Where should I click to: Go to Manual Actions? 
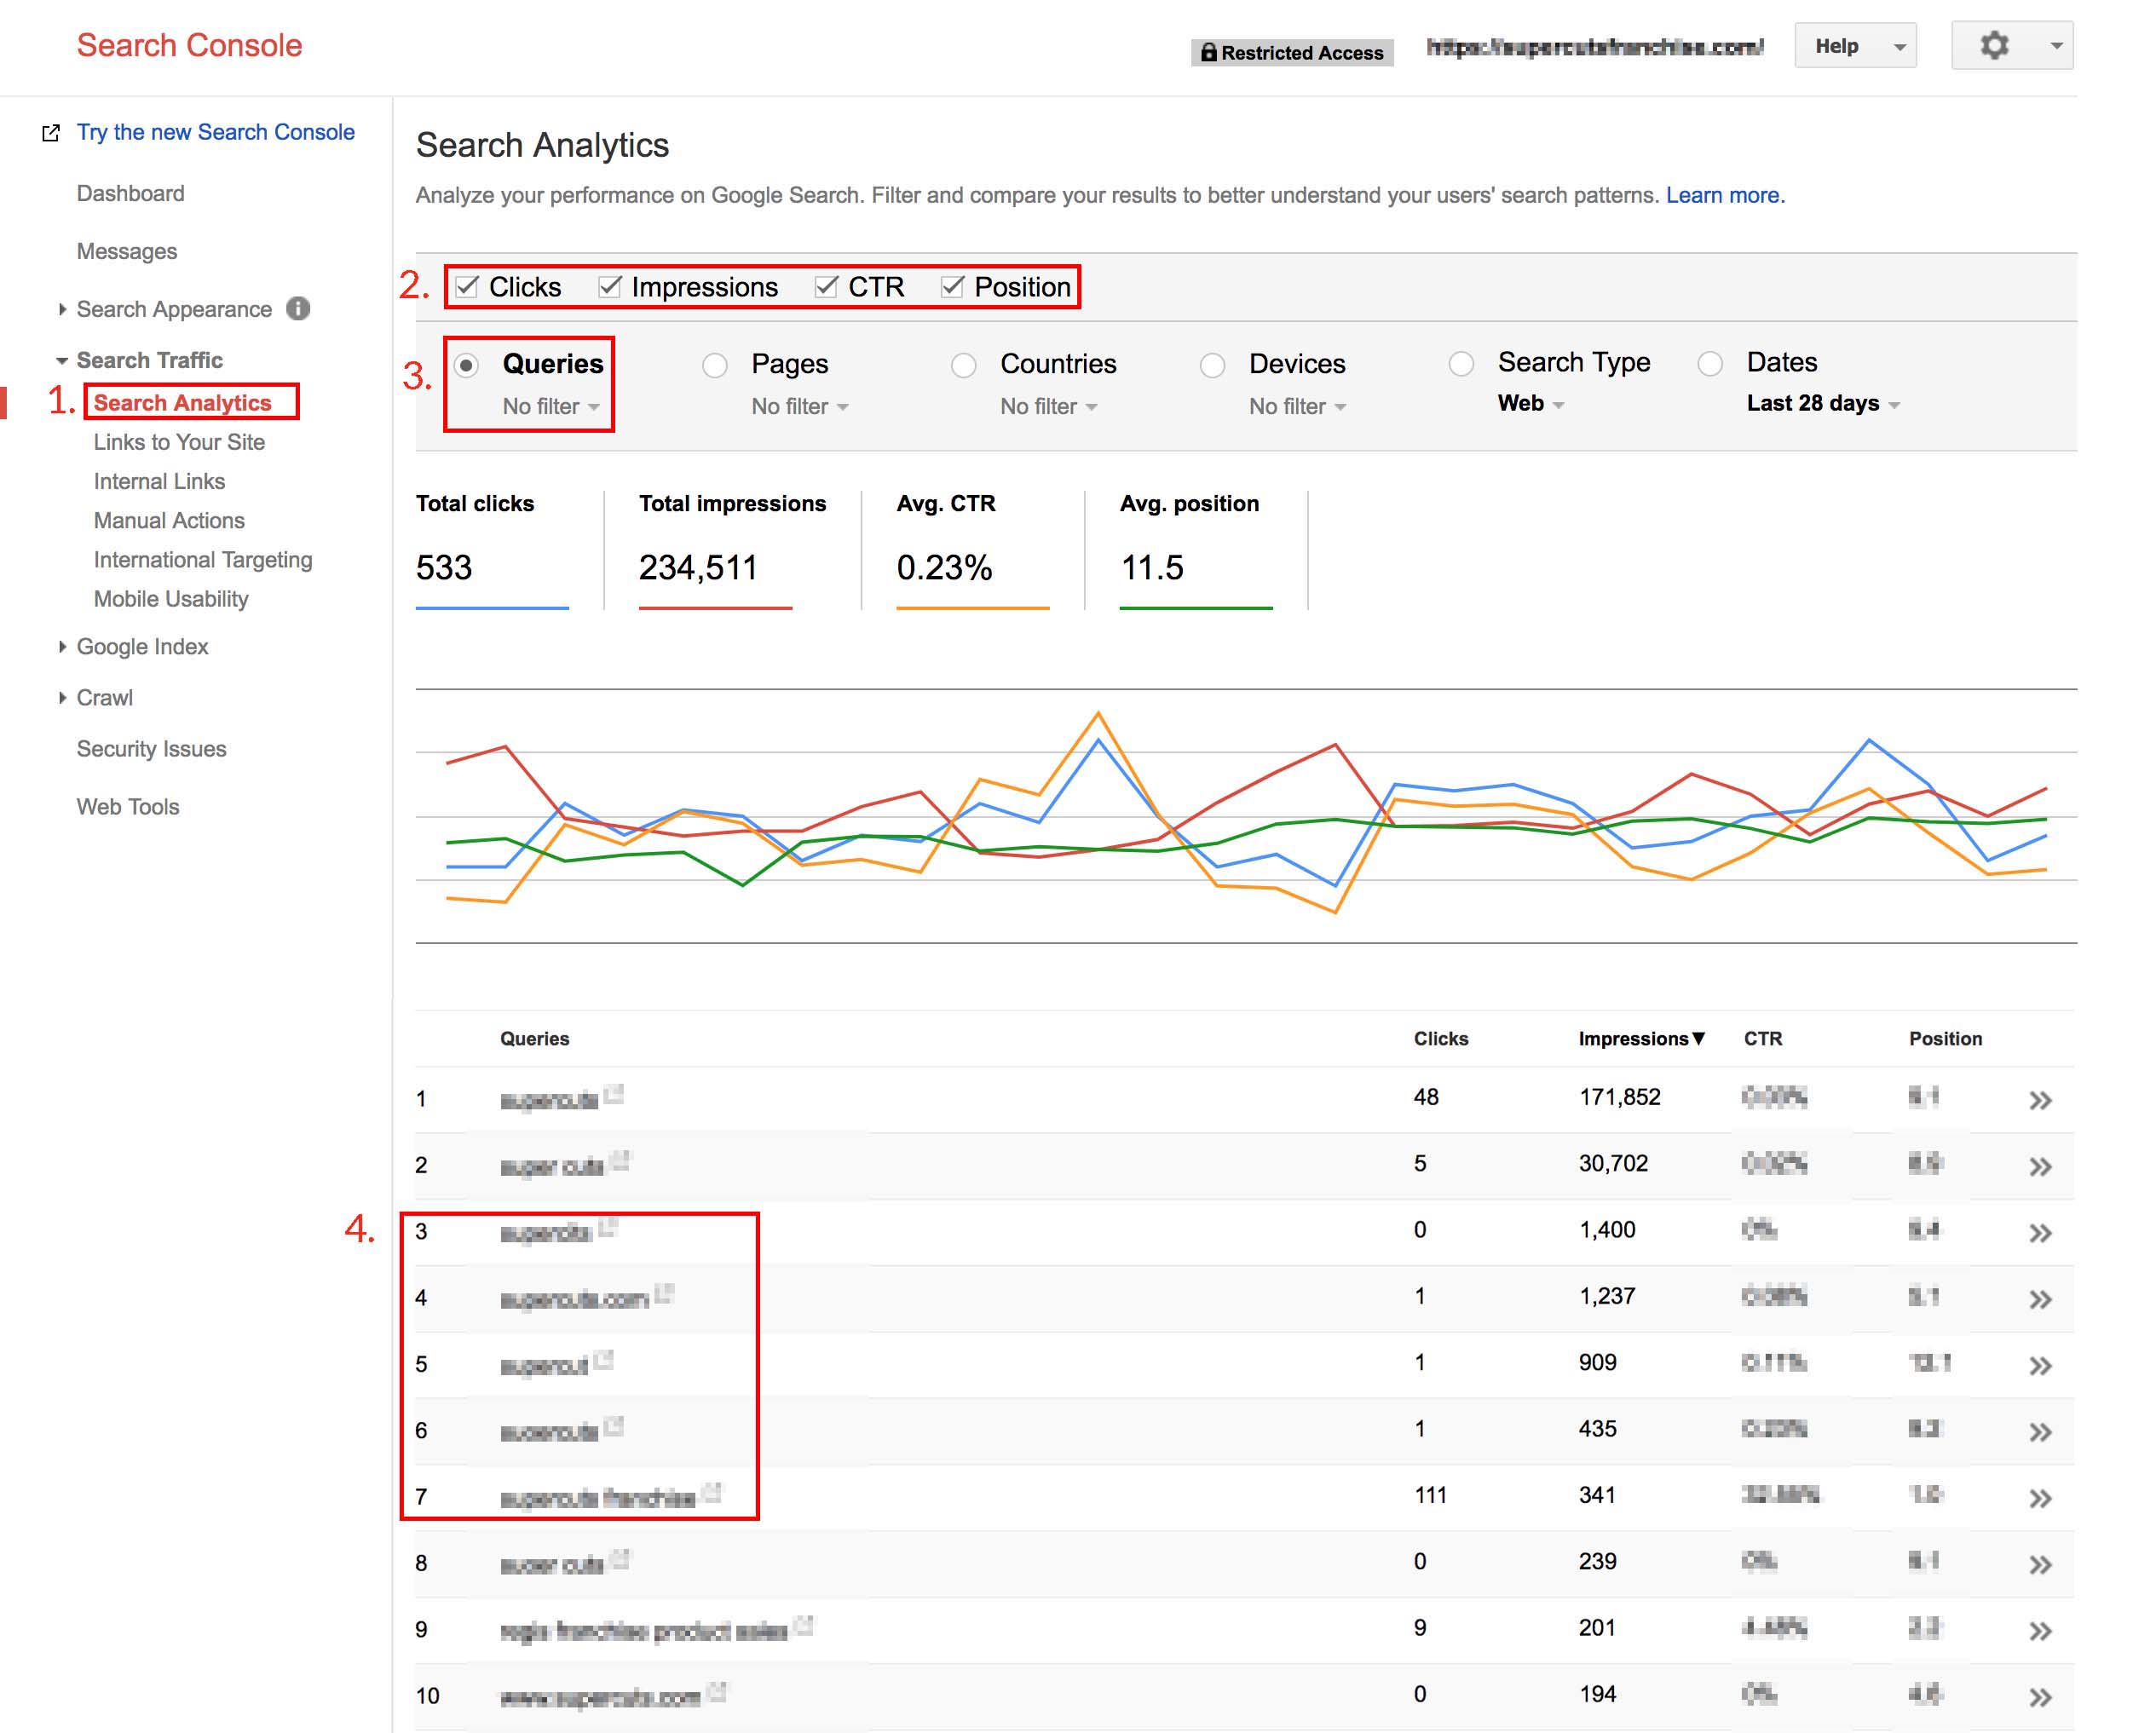click(169, 521)
